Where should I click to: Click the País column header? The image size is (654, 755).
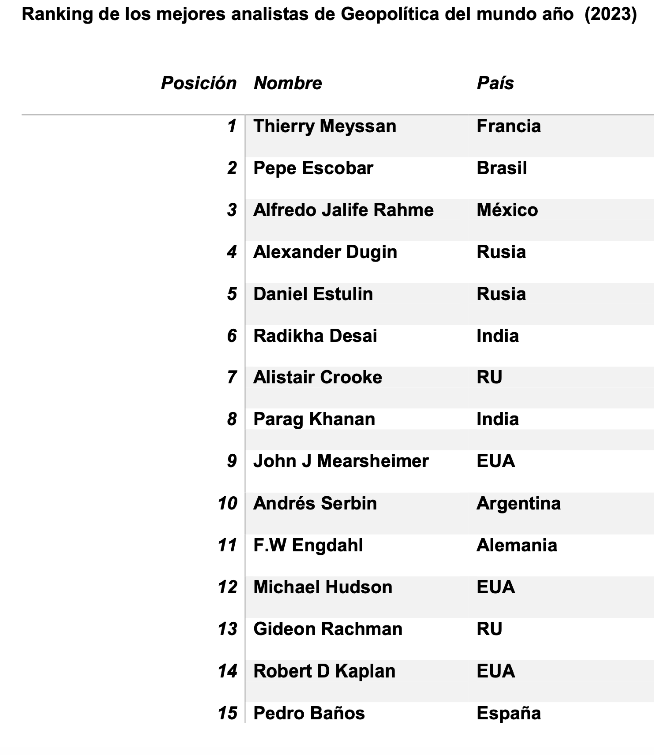[495, 83]
